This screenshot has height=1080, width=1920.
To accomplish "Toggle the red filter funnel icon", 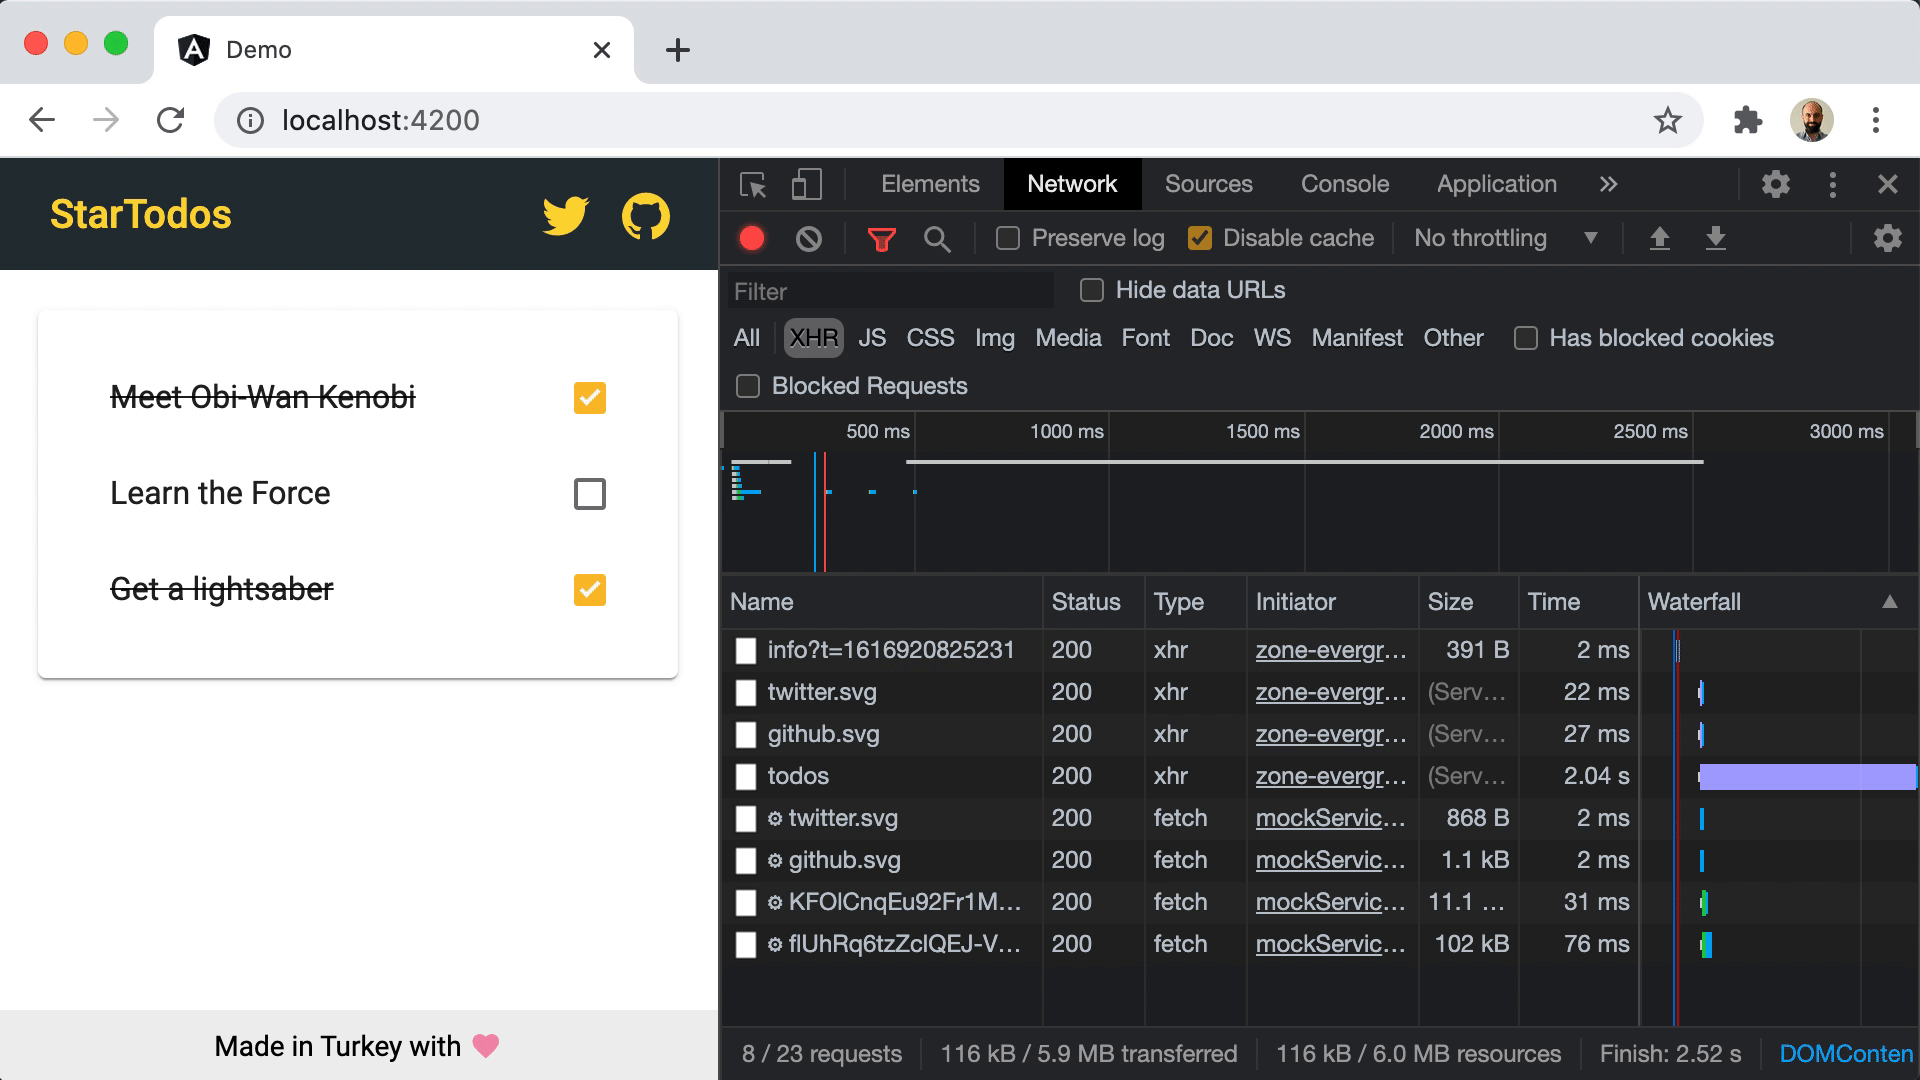I will 881,238.
